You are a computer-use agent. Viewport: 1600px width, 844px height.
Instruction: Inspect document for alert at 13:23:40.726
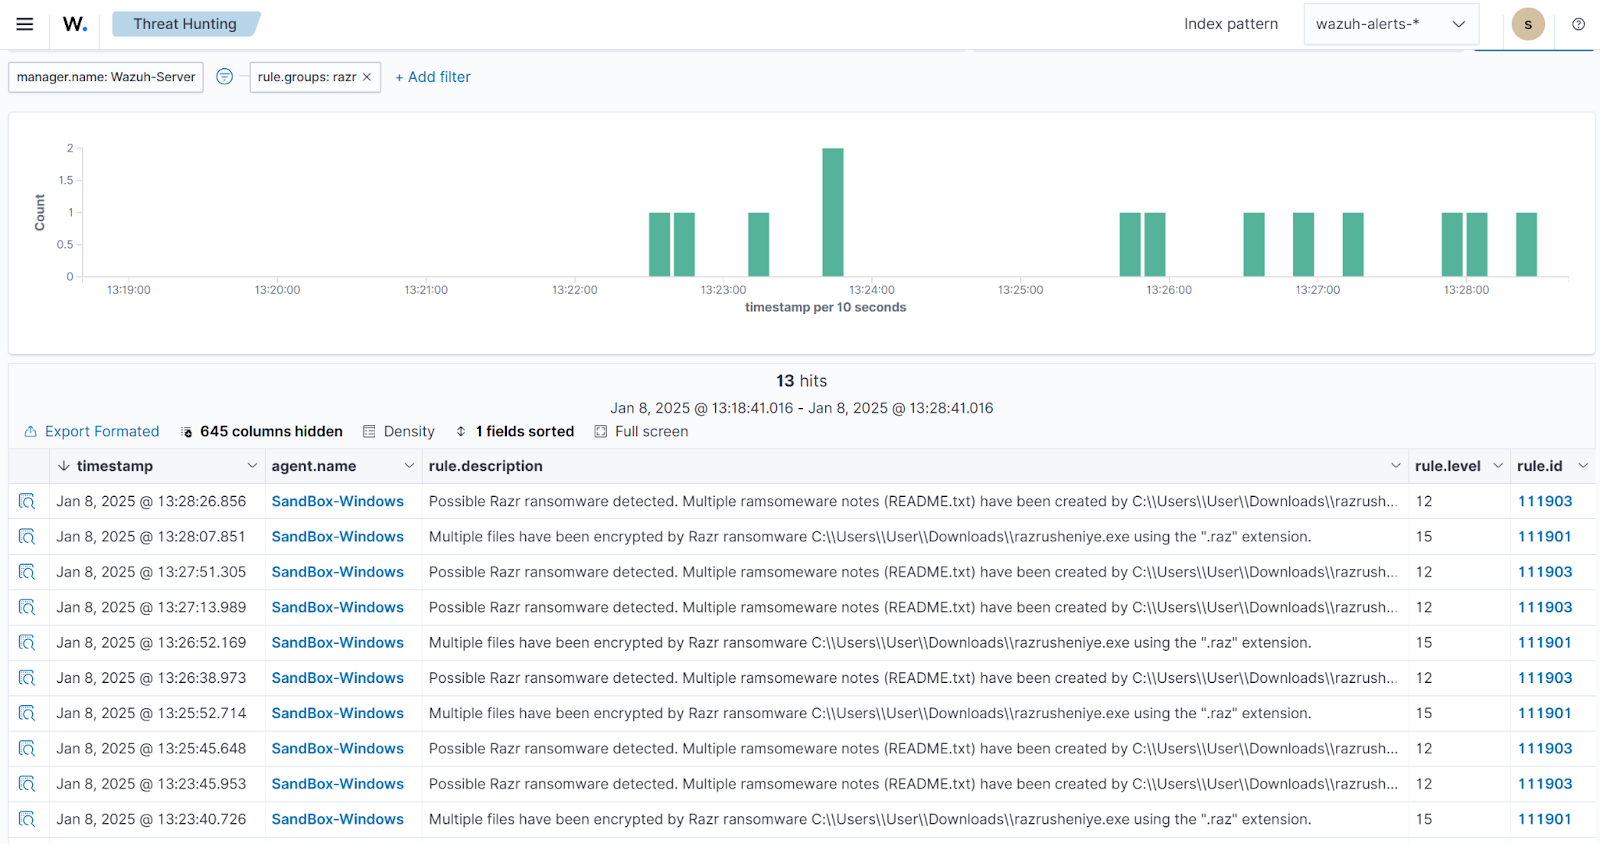27,819
